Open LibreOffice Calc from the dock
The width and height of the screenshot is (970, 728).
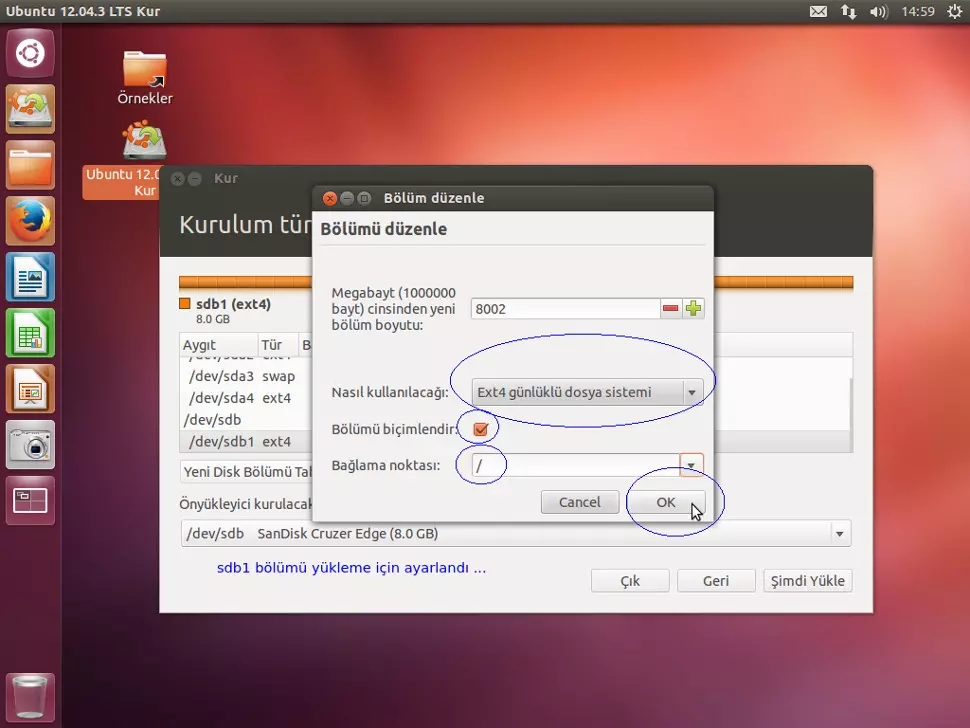(x=30, y=333)
